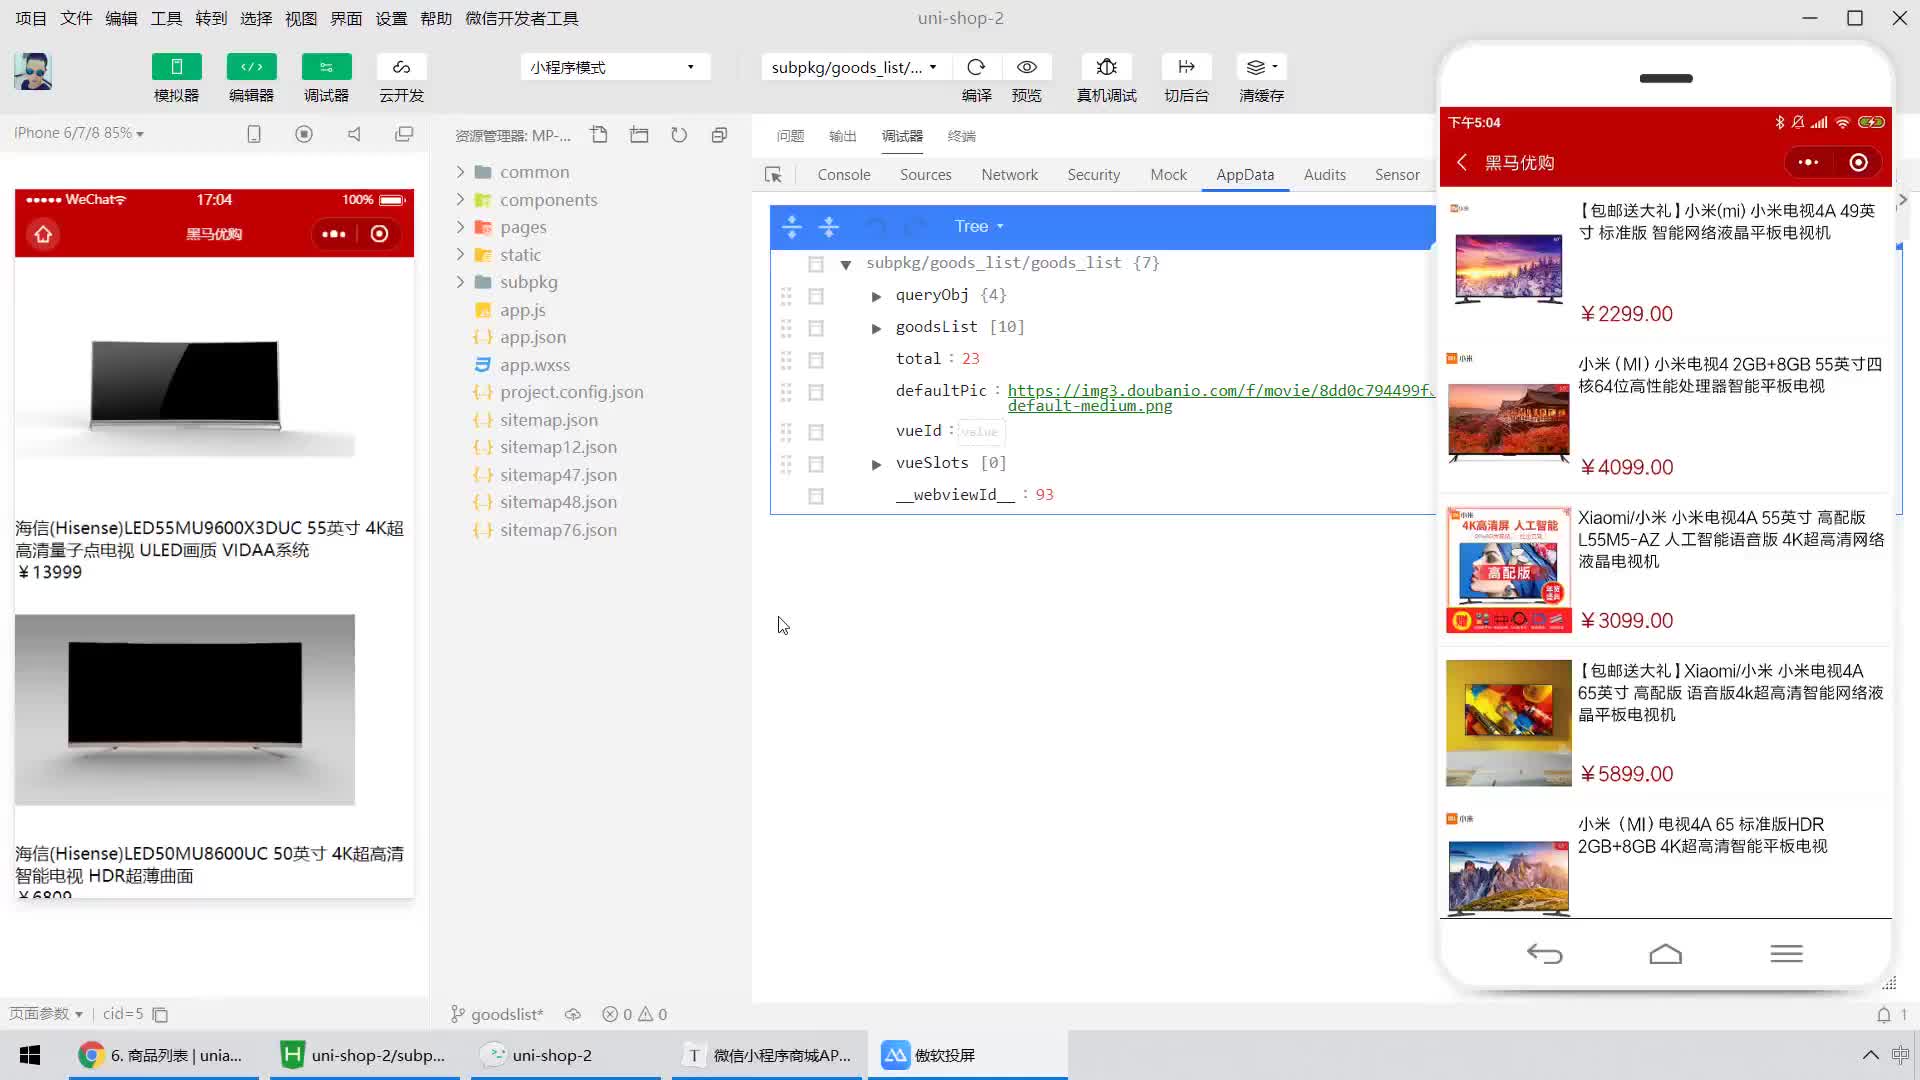1920x1080 pixels.
Task: Tap Android home button in phone mirror
Action: pyautogui.click(x=1665, y=954)
